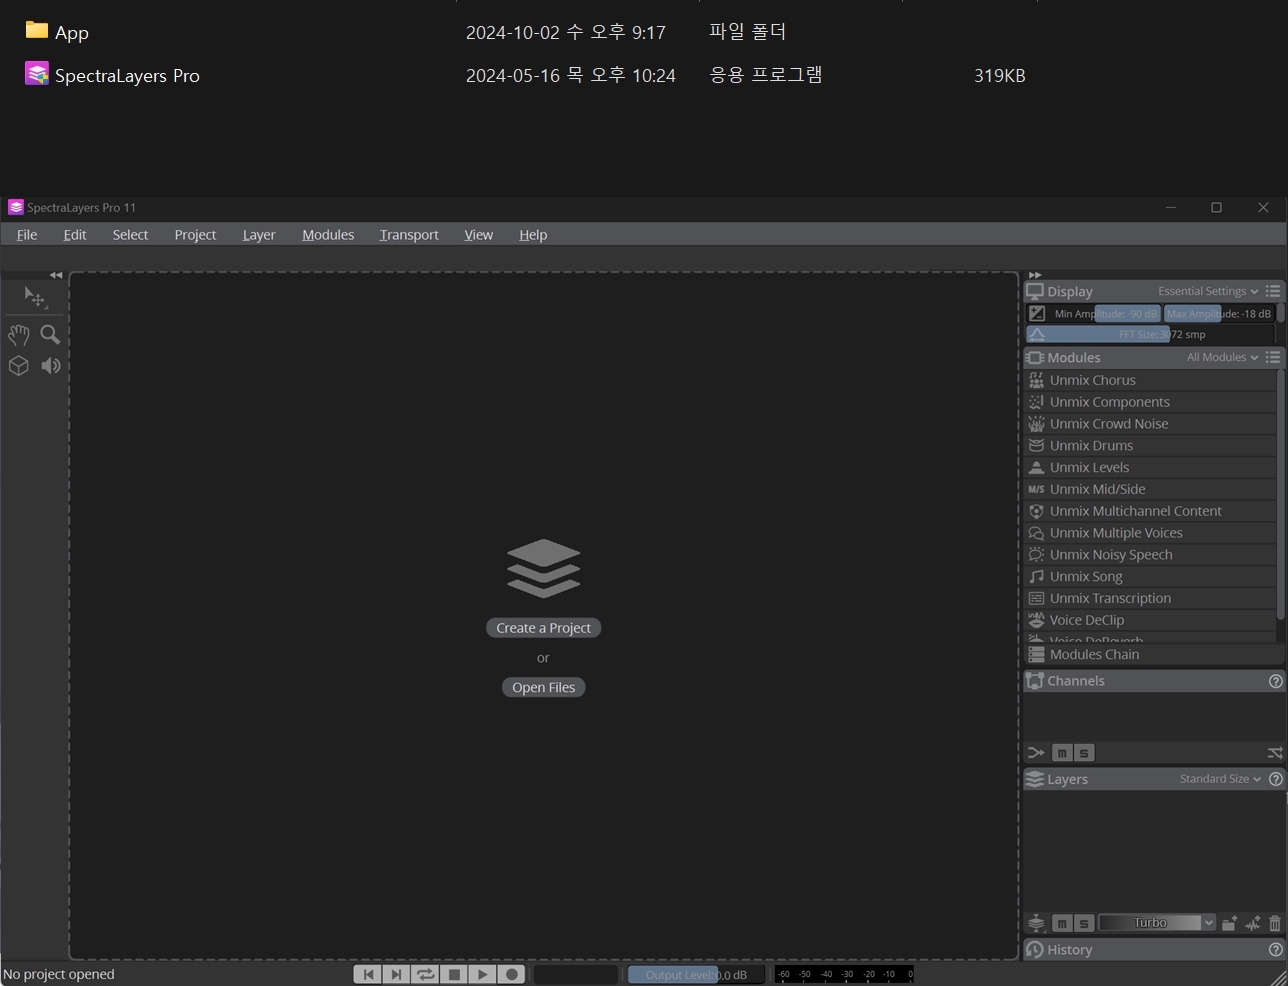
Task: Open the Voice DeClip module
Action: pos(1150,620)
